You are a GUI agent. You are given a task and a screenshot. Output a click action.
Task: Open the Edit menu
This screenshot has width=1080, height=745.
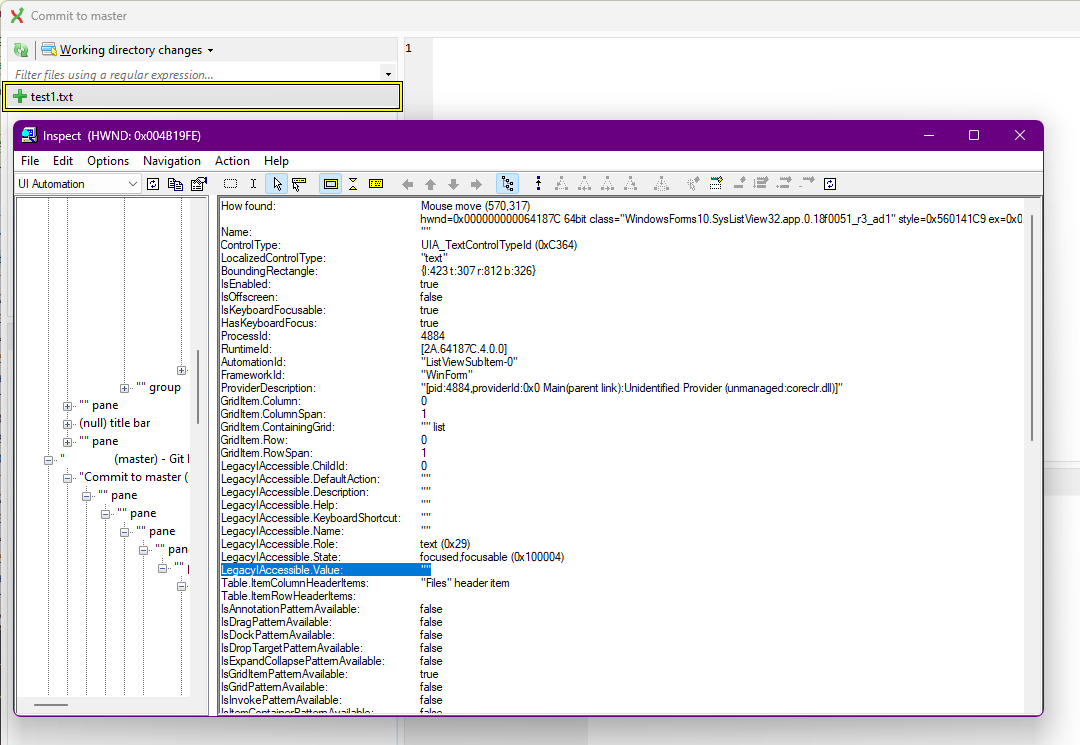(63, 160)
